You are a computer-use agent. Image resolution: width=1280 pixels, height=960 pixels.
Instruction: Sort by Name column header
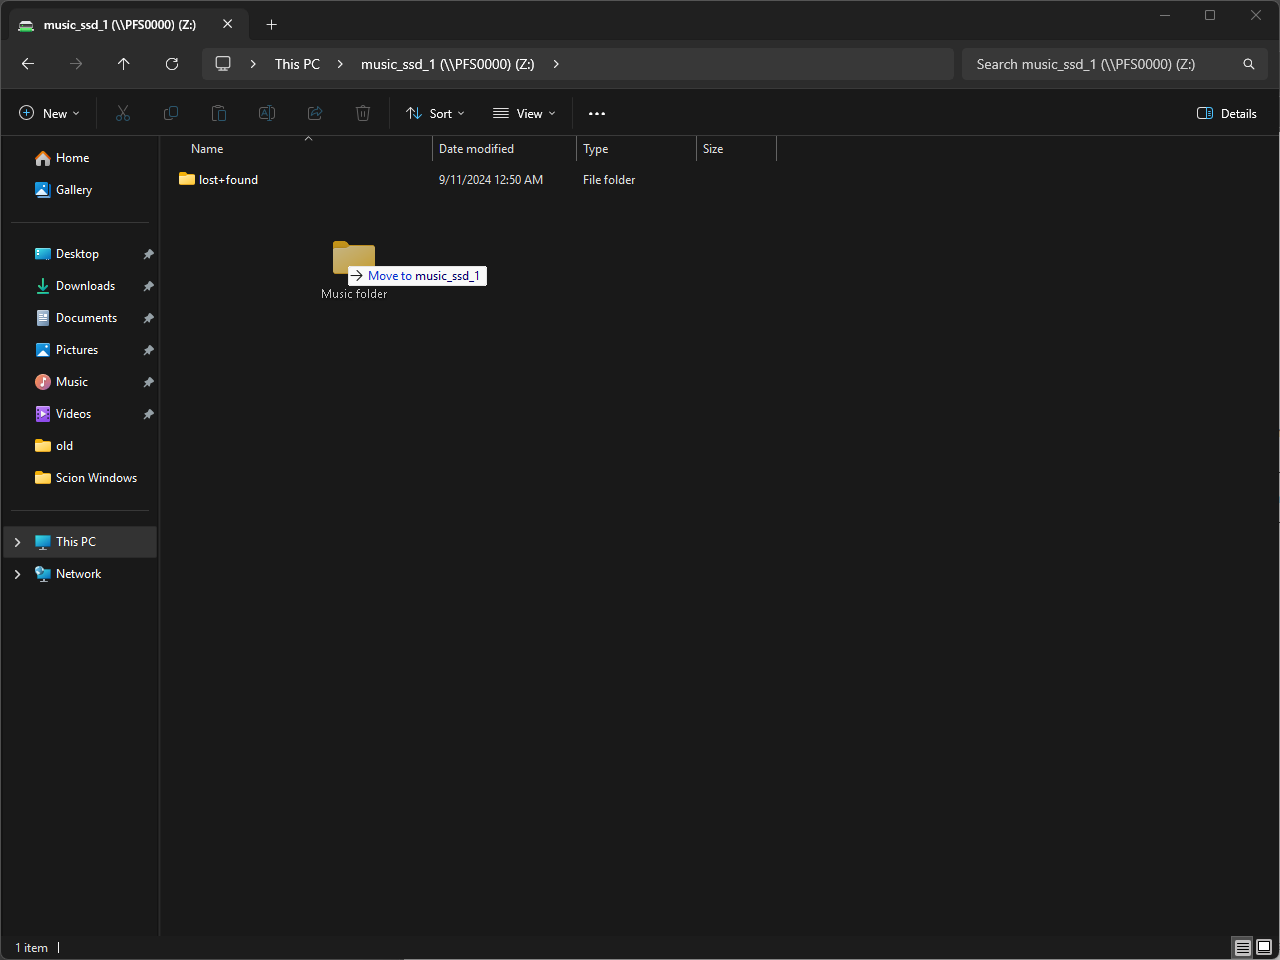point(306,149)
